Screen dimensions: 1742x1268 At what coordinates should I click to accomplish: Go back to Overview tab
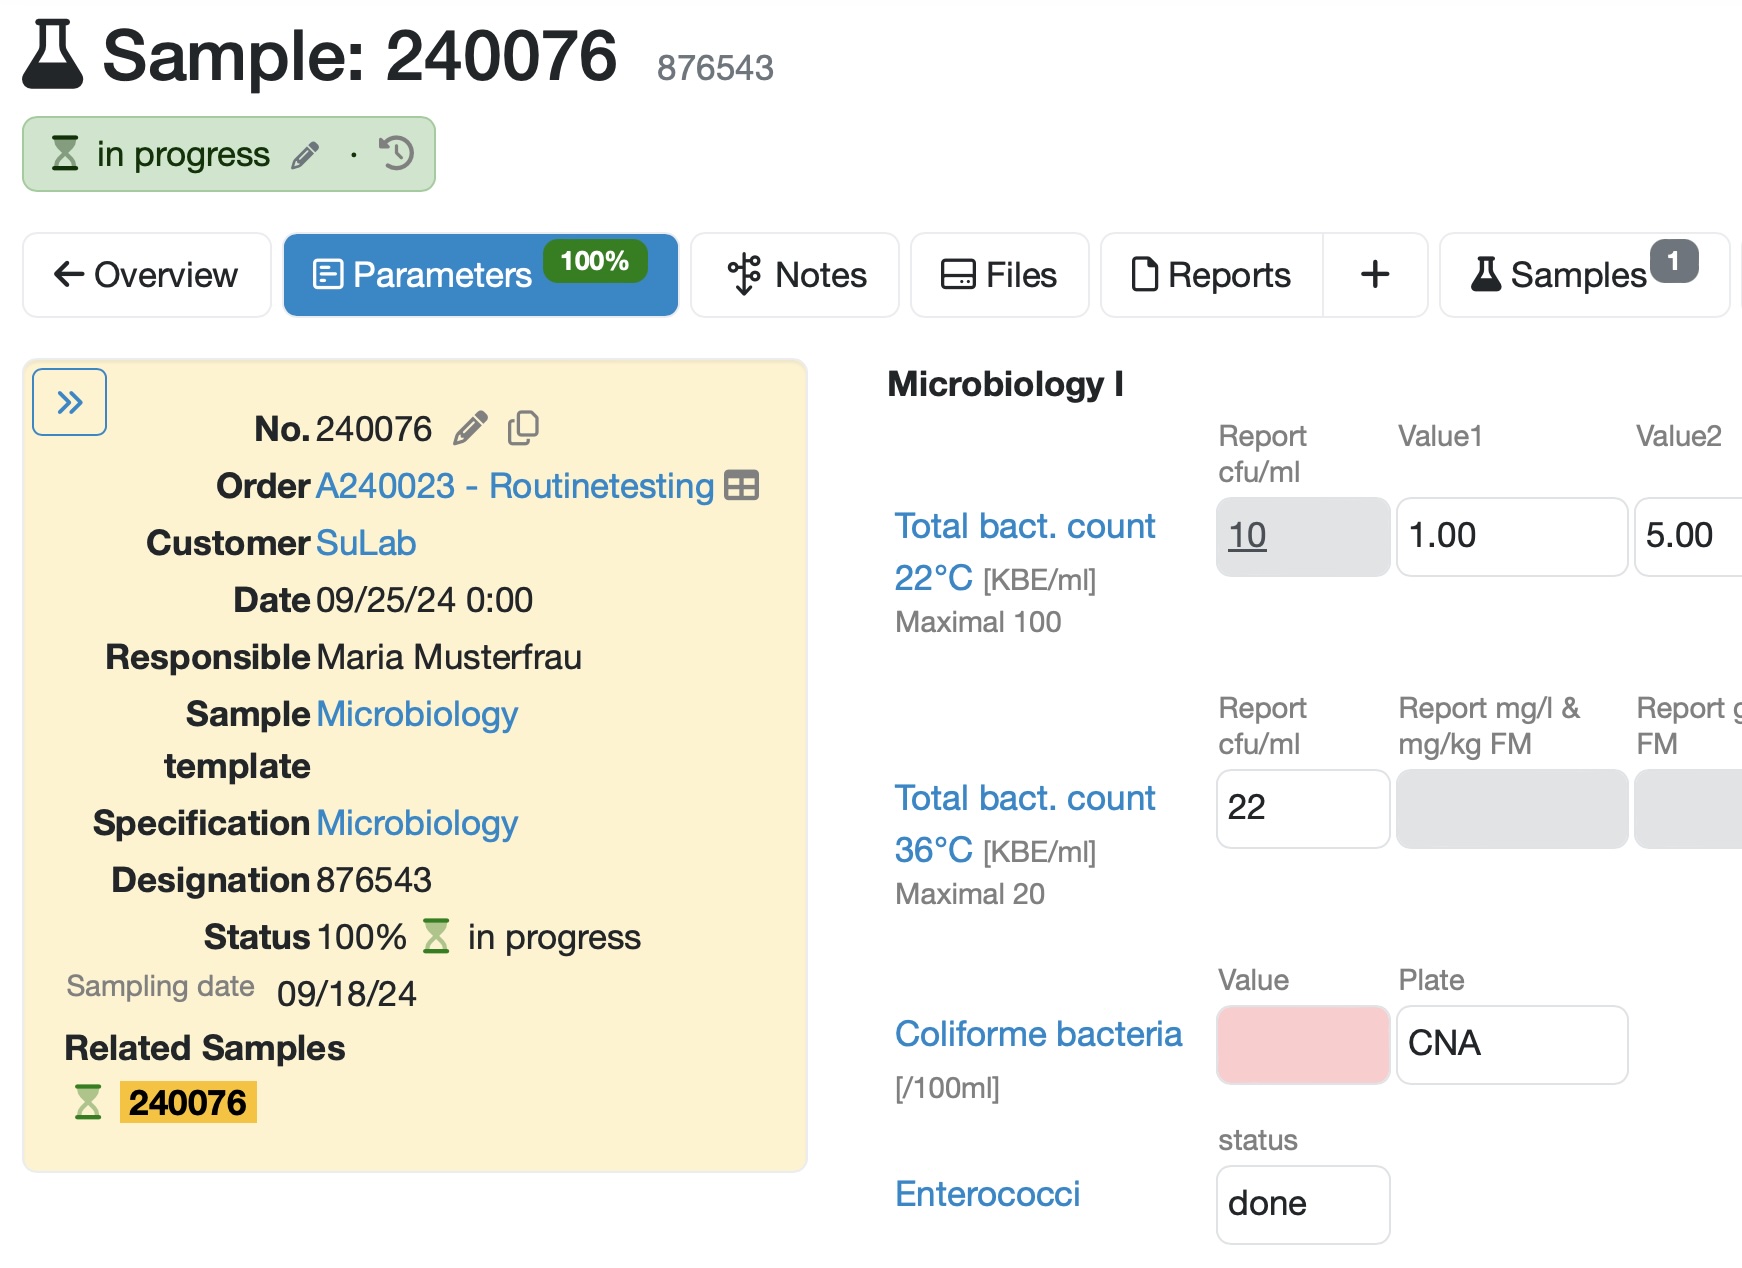click(x=147, y=275)
